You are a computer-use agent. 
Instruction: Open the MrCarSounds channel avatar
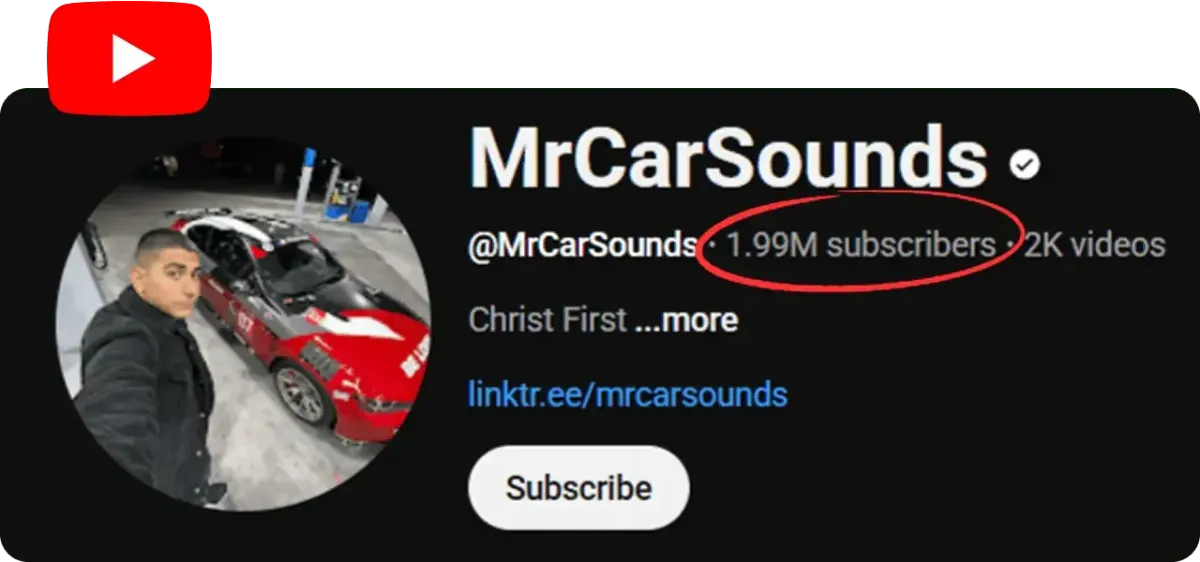[244, 322]
